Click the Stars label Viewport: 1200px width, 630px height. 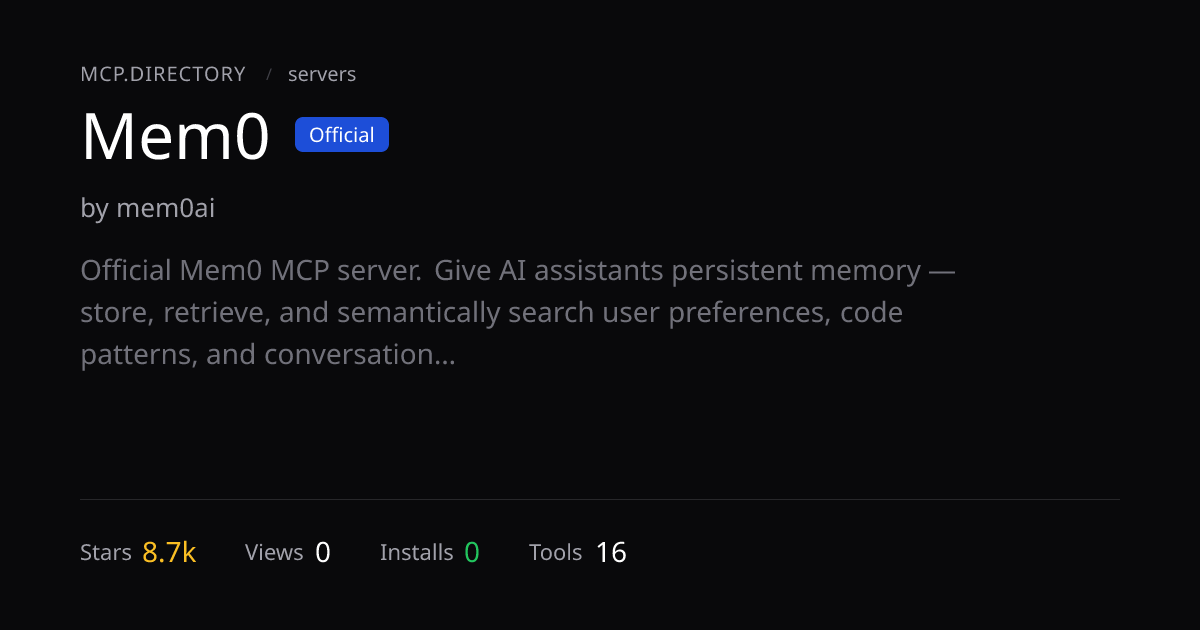click(106, 552)
